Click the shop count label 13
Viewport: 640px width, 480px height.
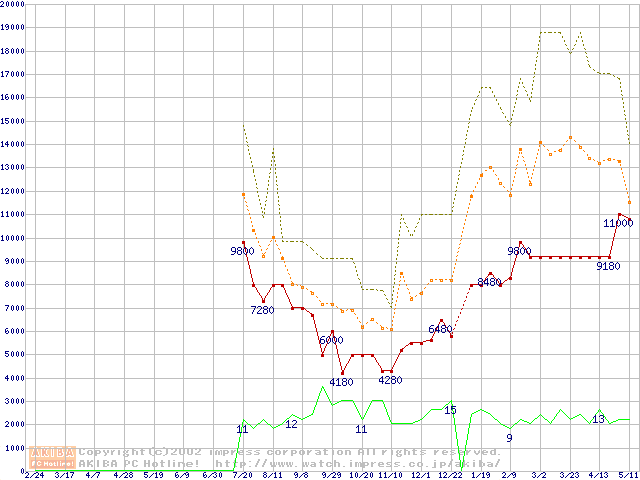click(598, 419)
